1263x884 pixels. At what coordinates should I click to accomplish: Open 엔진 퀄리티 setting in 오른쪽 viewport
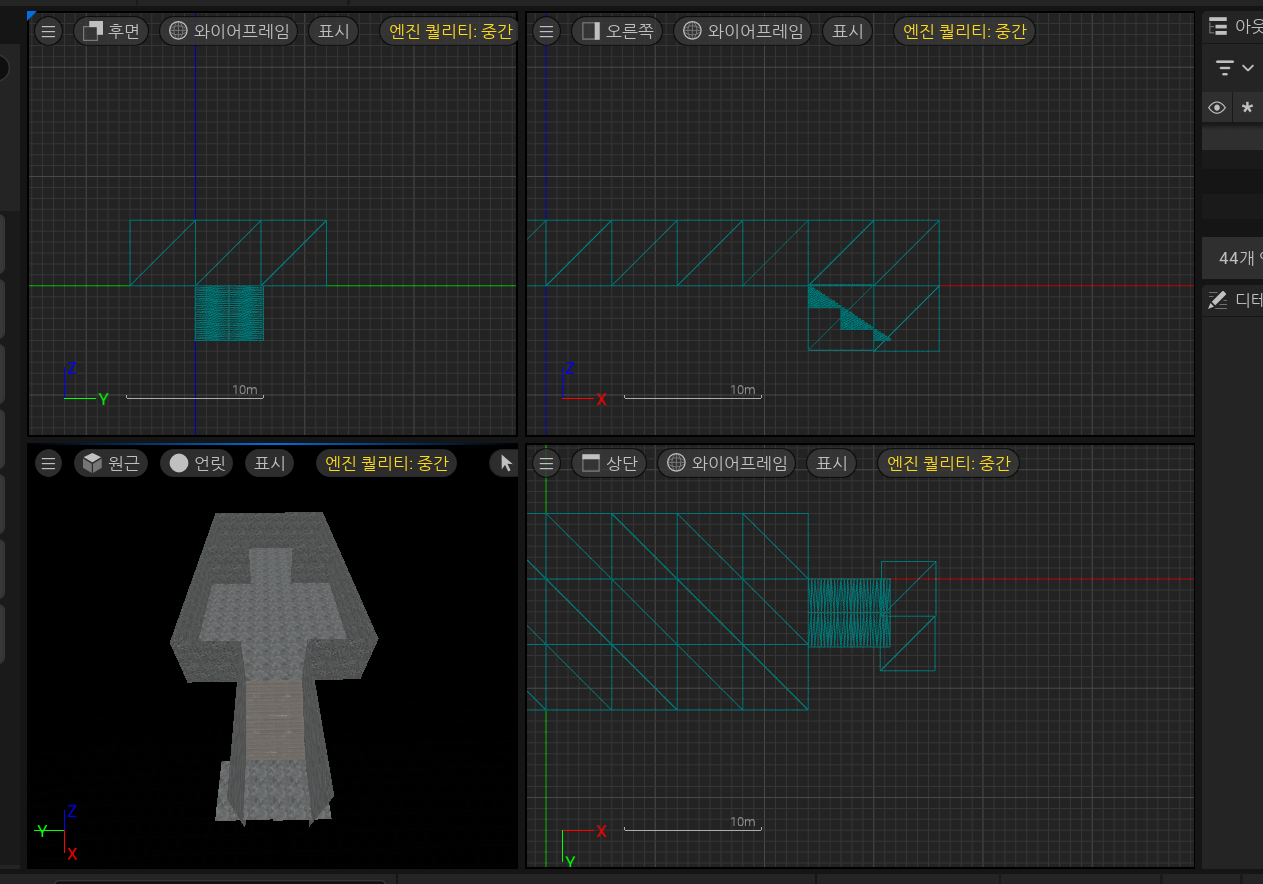tap(964, 31)
